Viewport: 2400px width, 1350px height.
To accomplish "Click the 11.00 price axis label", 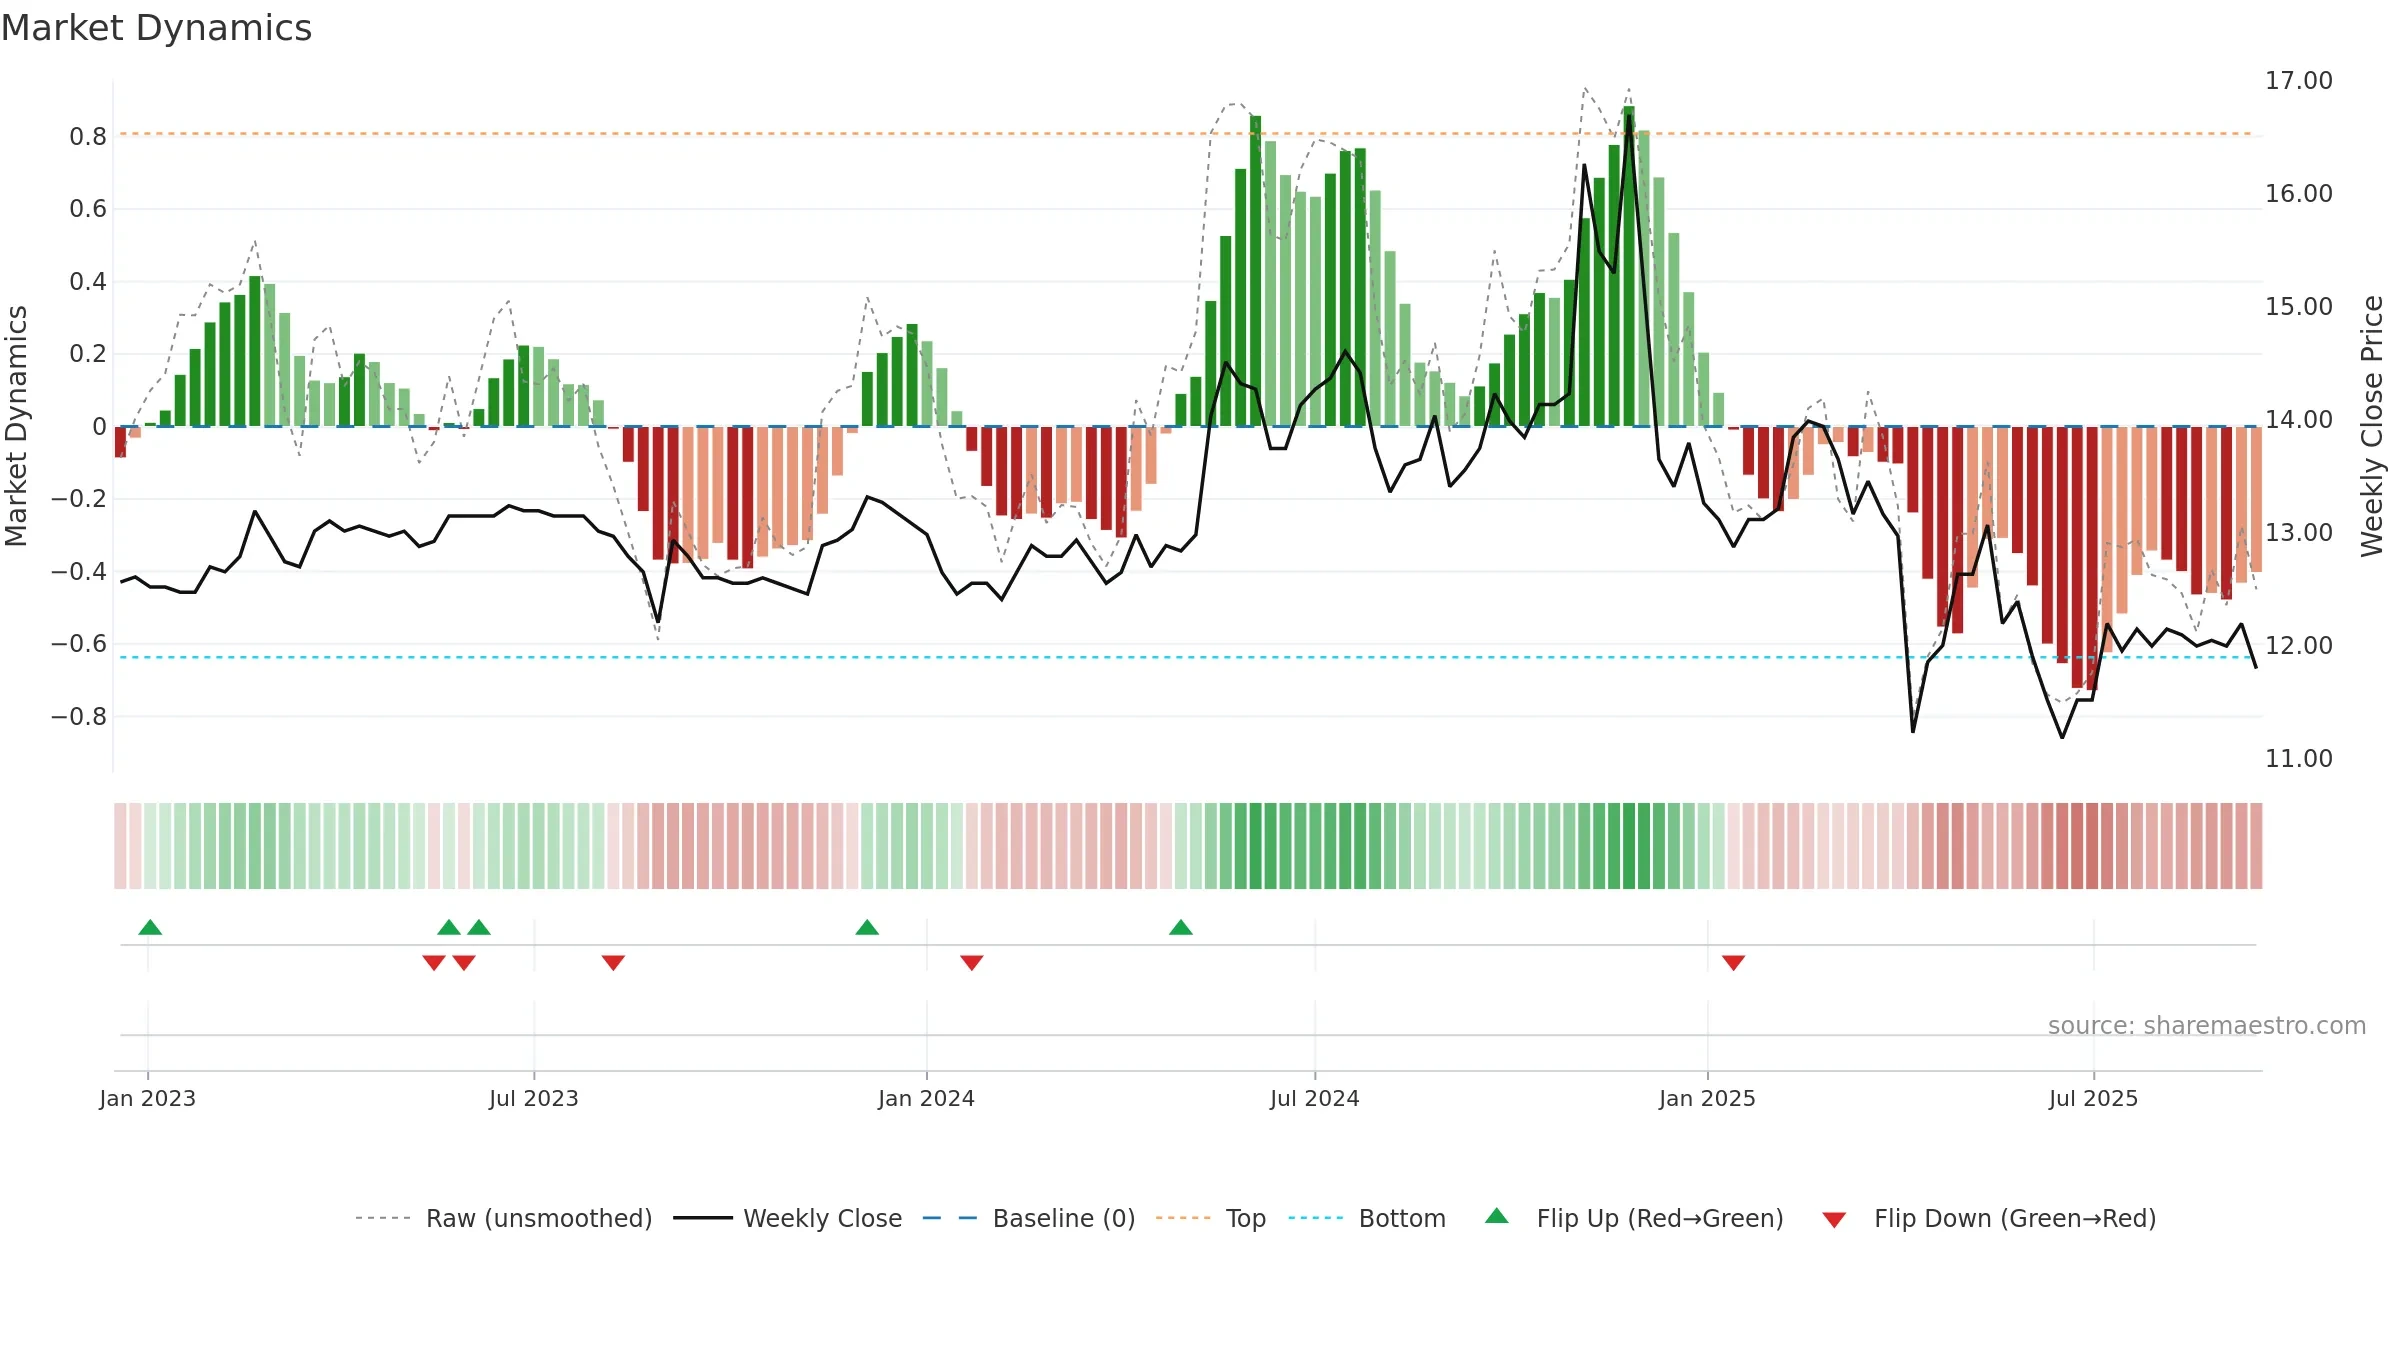I will click(x=2299, y=758).
